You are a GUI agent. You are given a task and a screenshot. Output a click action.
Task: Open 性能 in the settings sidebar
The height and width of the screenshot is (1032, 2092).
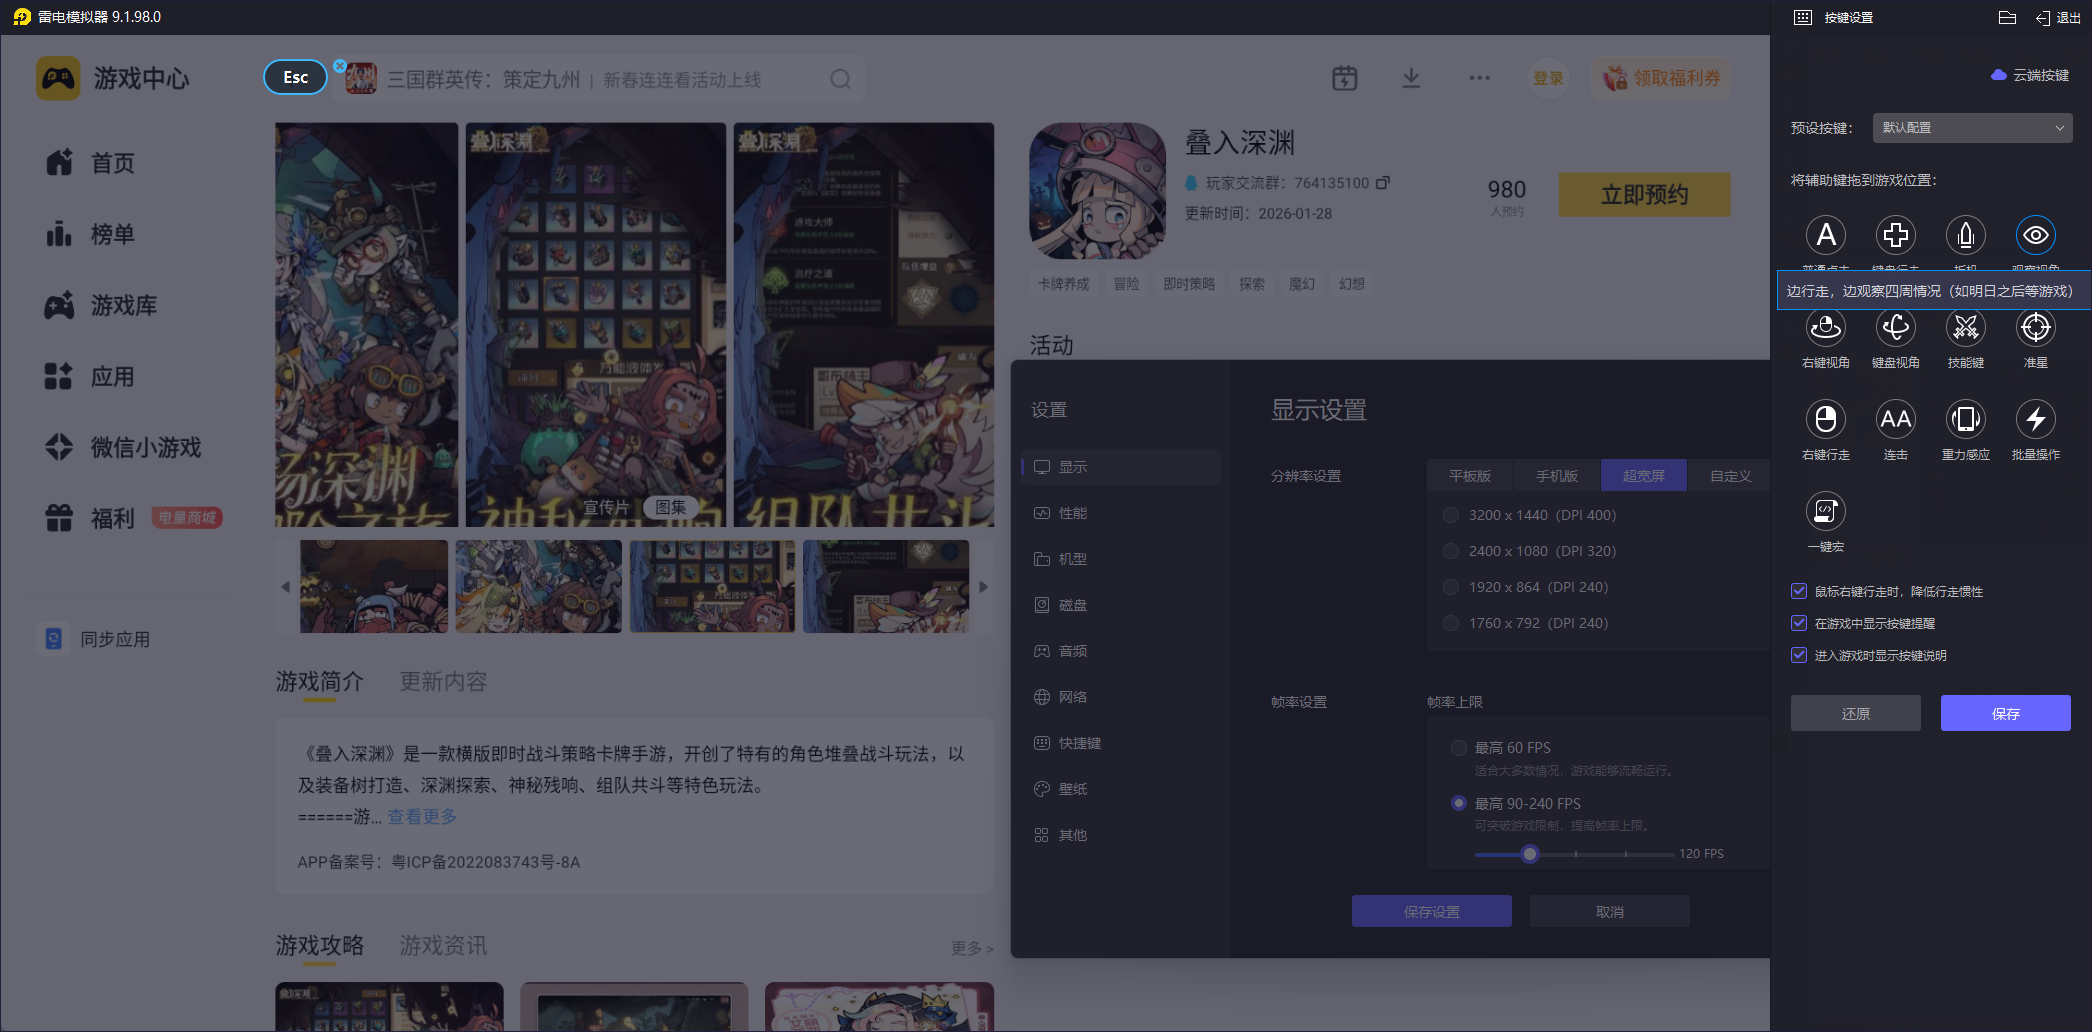click(x=1120, y=513)
